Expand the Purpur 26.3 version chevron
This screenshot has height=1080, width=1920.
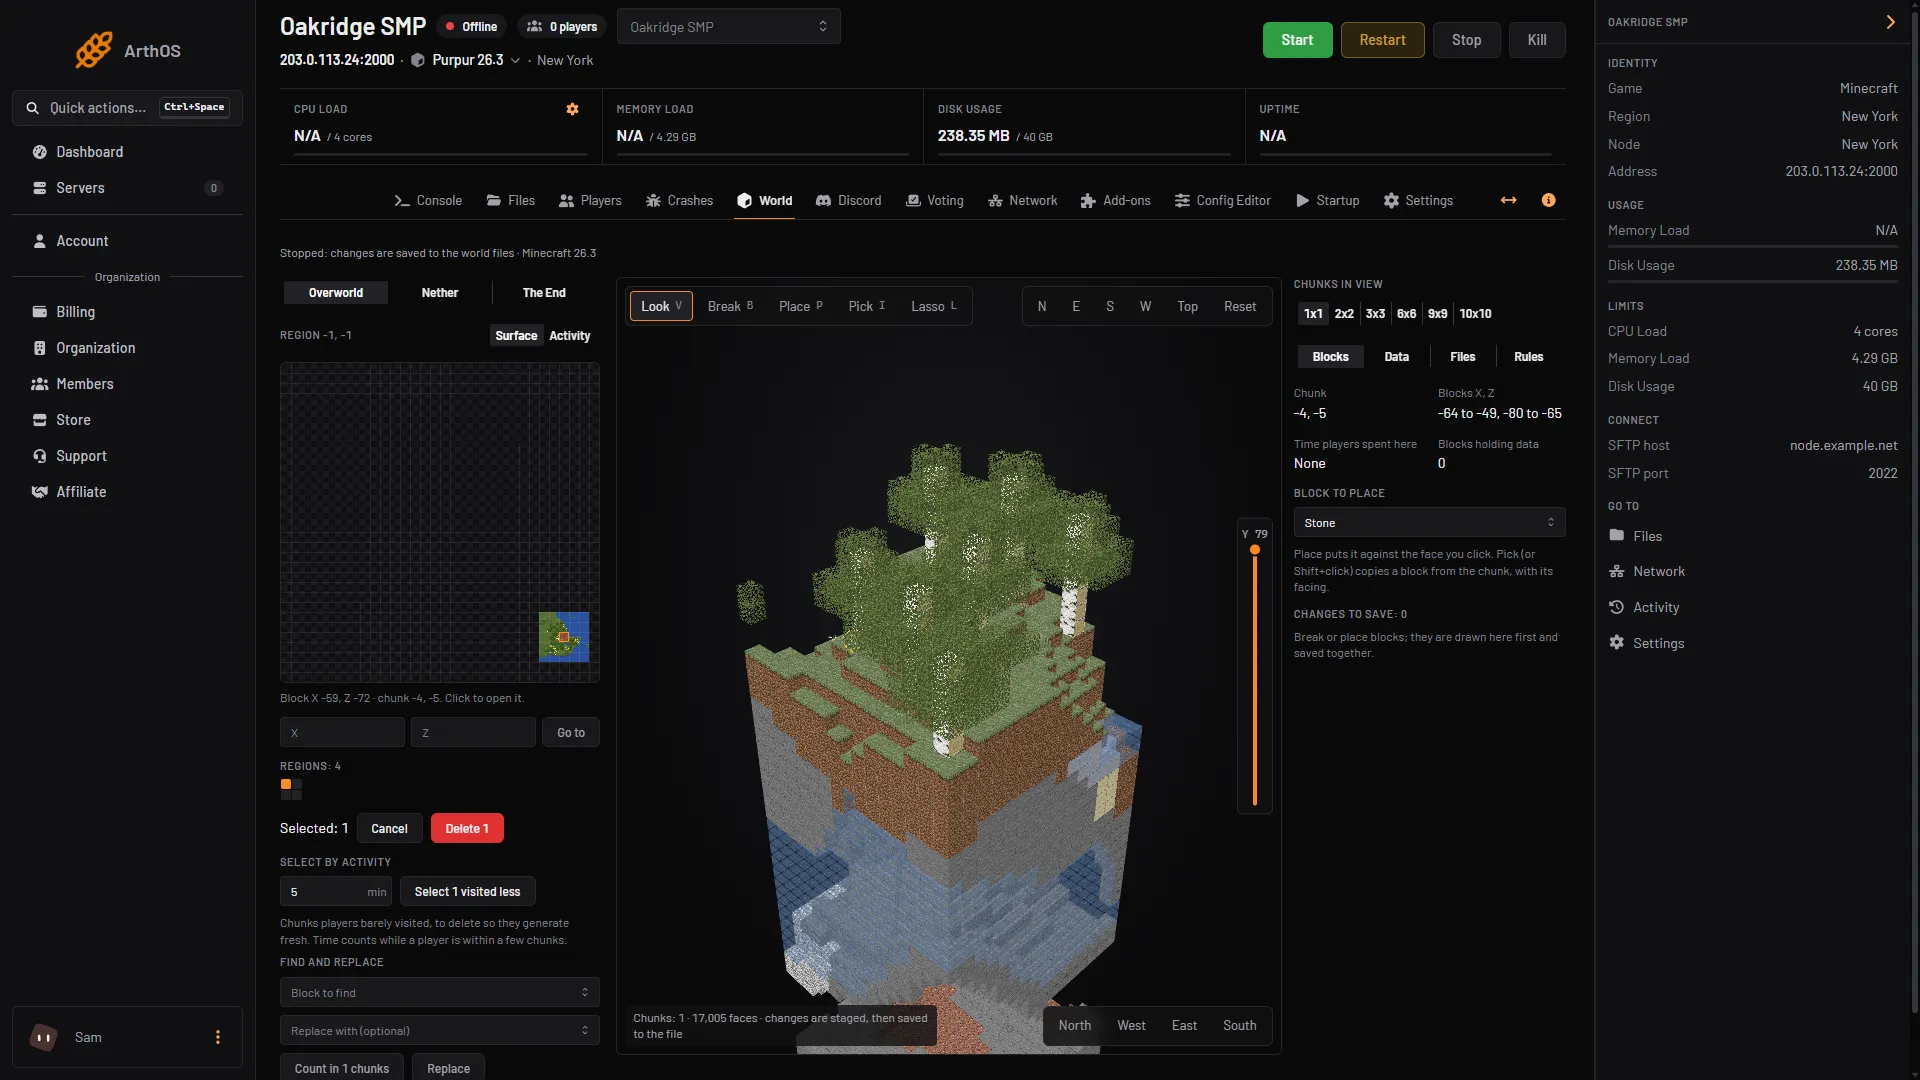[516, 61]
